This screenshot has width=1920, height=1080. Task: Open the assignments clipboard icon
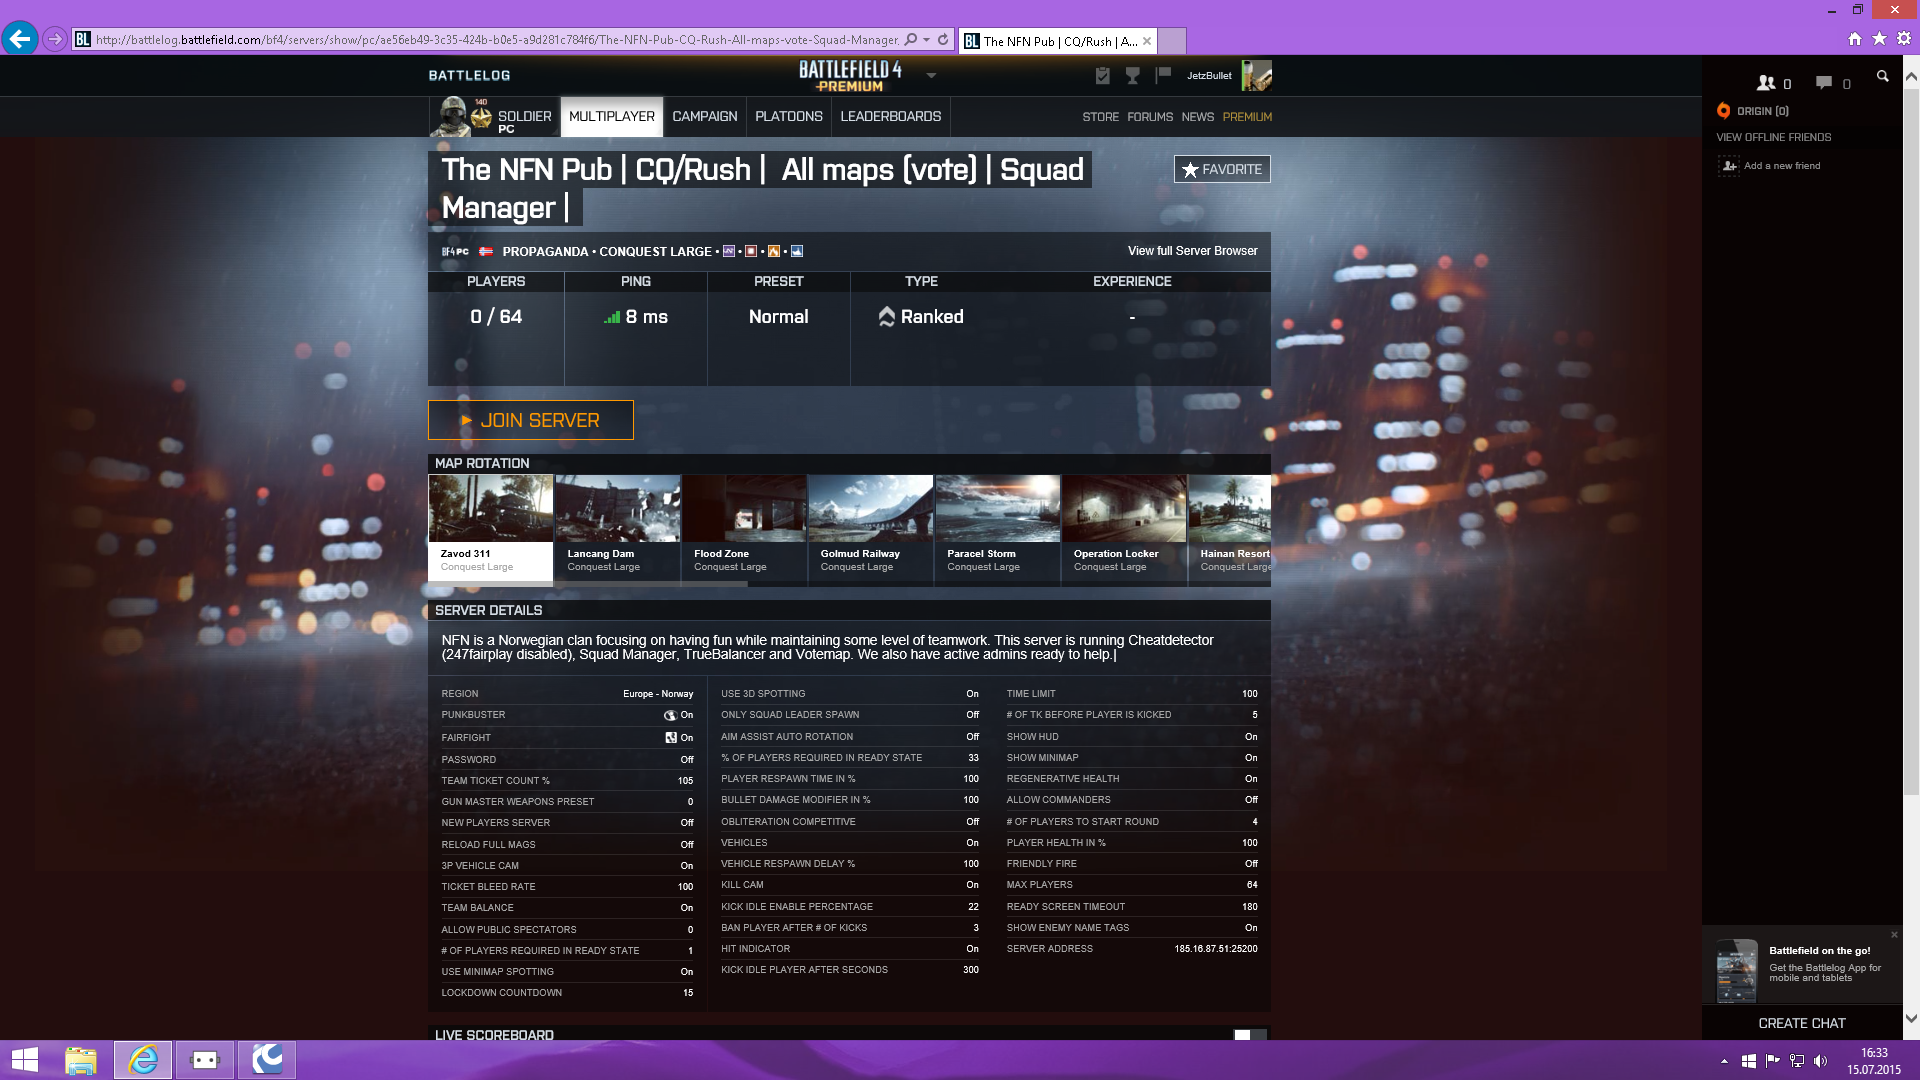coord(1102,76)
